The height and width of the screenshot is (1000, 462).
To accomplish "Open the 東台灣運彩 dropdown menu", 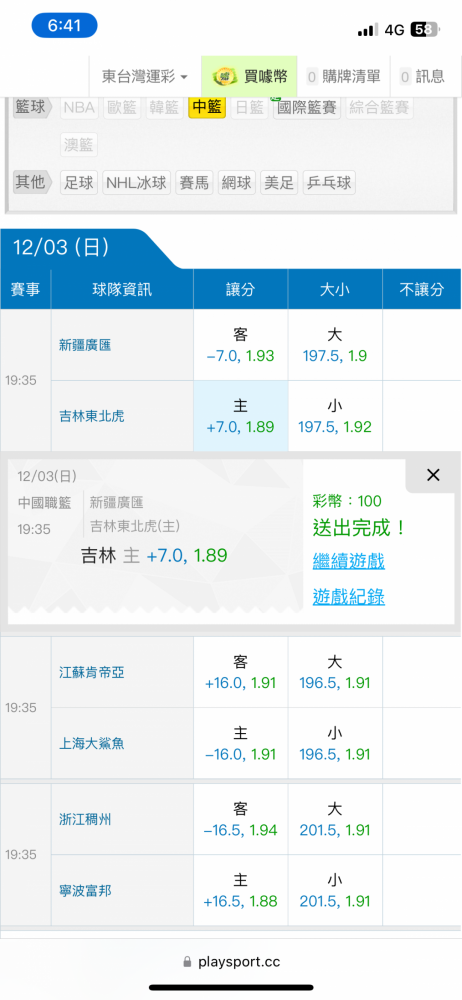I will coord(145,77).
